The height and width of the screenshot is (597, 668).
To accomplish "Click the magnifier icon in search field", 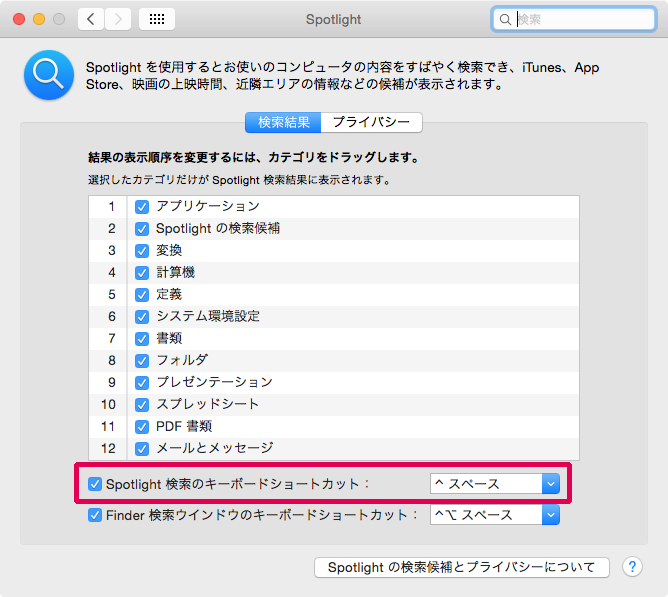I will [505, 20].
